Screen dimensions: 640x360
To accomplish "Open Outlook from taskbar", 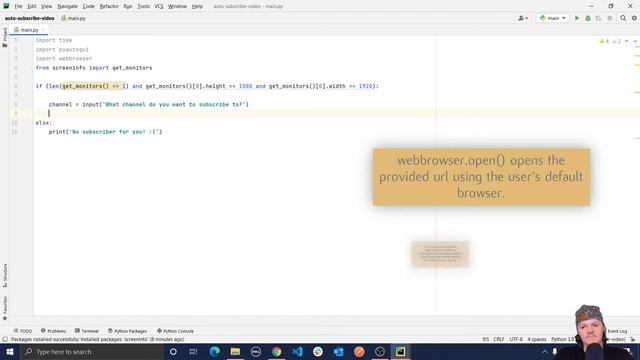I will click(x=338, y=352).
